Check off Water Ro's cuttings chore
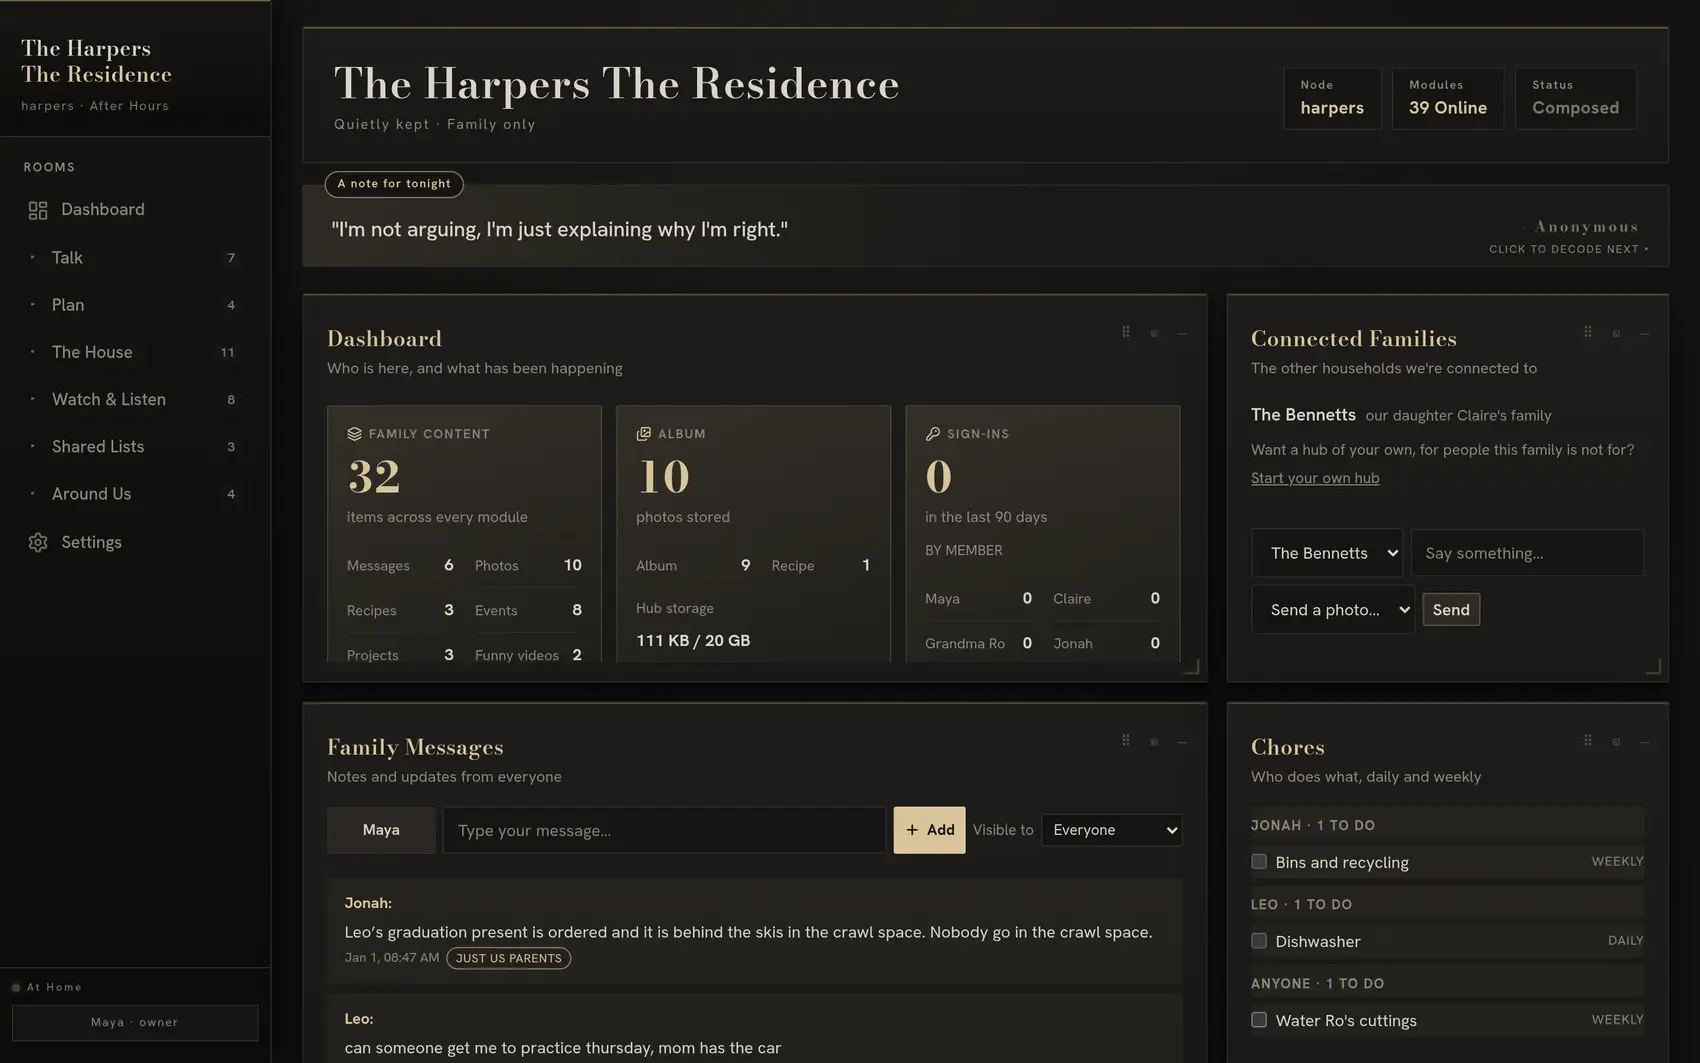This screenshot has height=1063, width=1700. [1259, 1020]
